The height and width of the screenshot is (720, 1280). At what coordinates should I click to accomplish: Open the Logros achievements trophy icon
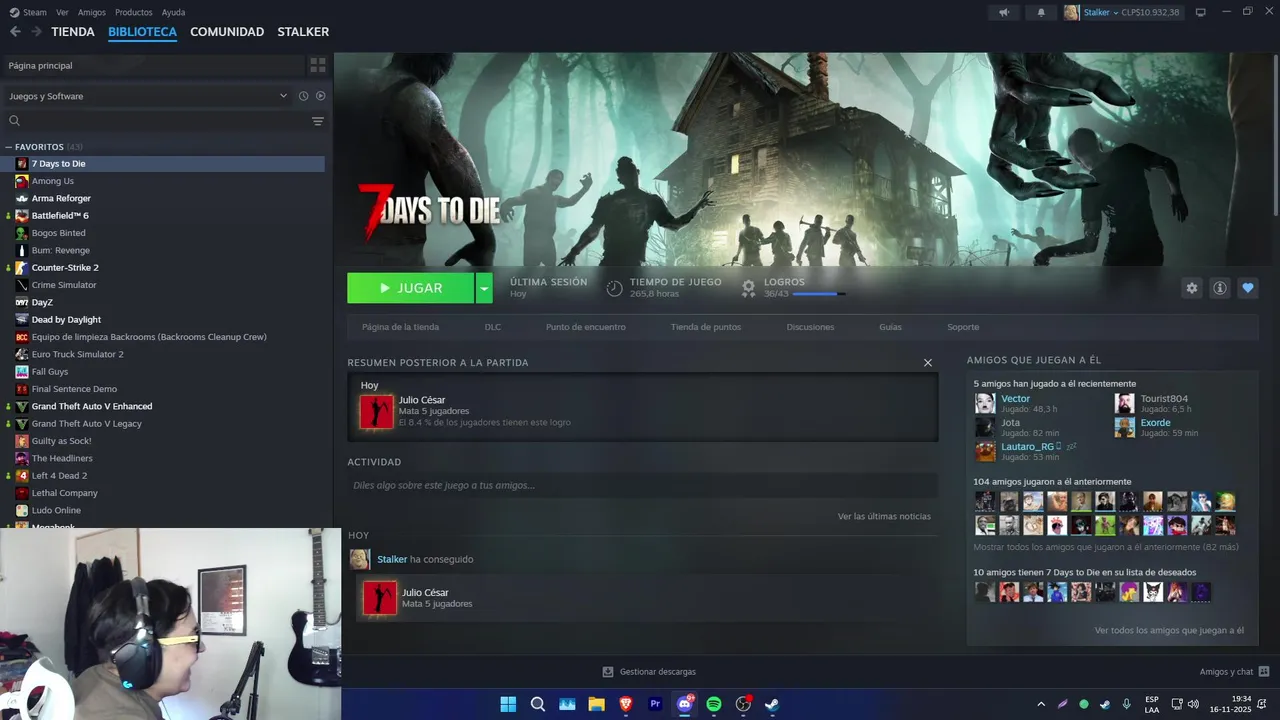click(x=748, y=288)
